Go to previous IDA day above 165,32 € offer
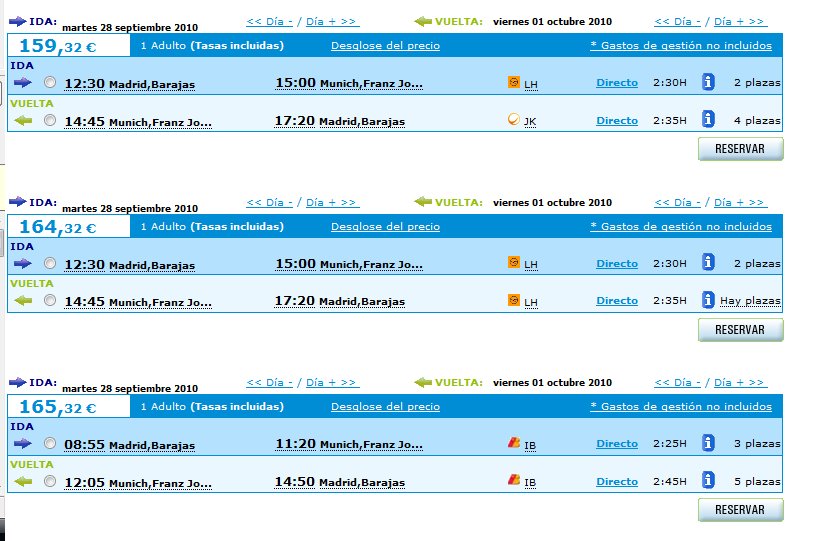813x541 pixels. tap(270, 383)
